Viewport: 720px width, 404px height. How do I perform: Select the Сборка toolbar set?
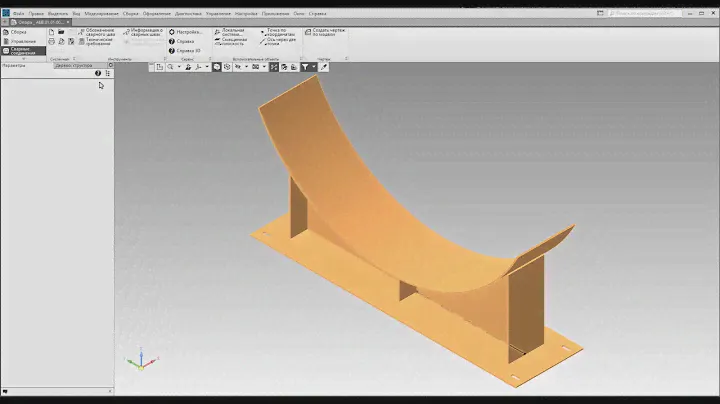pos(18,32)
